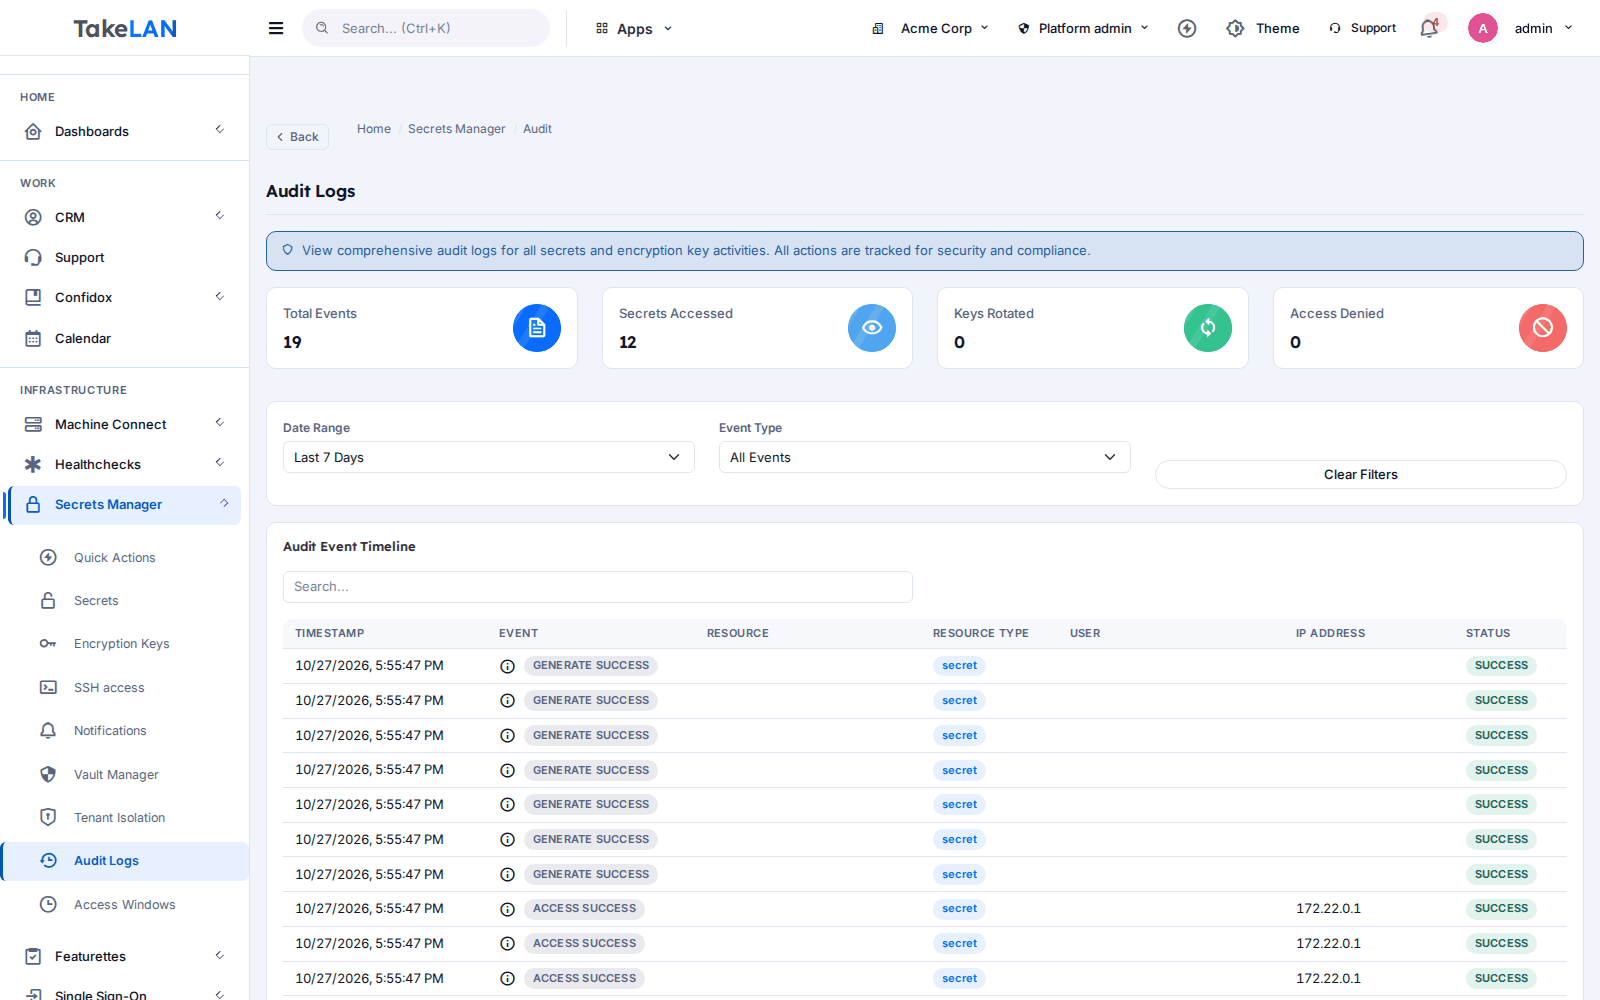The width and height of the screenshot is (1600, 1000).
Task: Click the Support headset icon in sidebar
Action: (x=33, y=257)
